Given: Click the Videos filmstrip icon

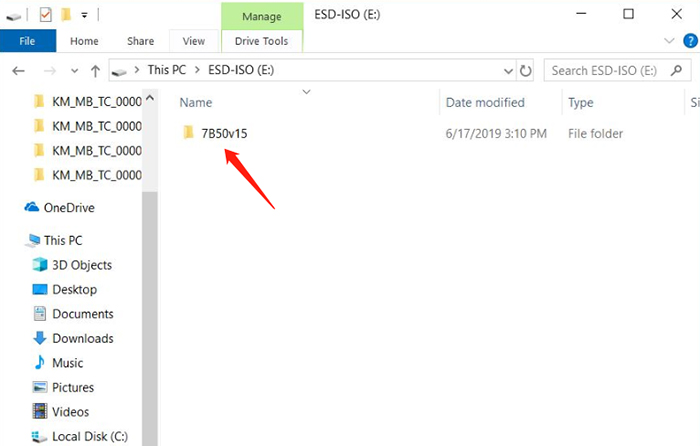Looking at the screenshot, I should click(40, 411).
